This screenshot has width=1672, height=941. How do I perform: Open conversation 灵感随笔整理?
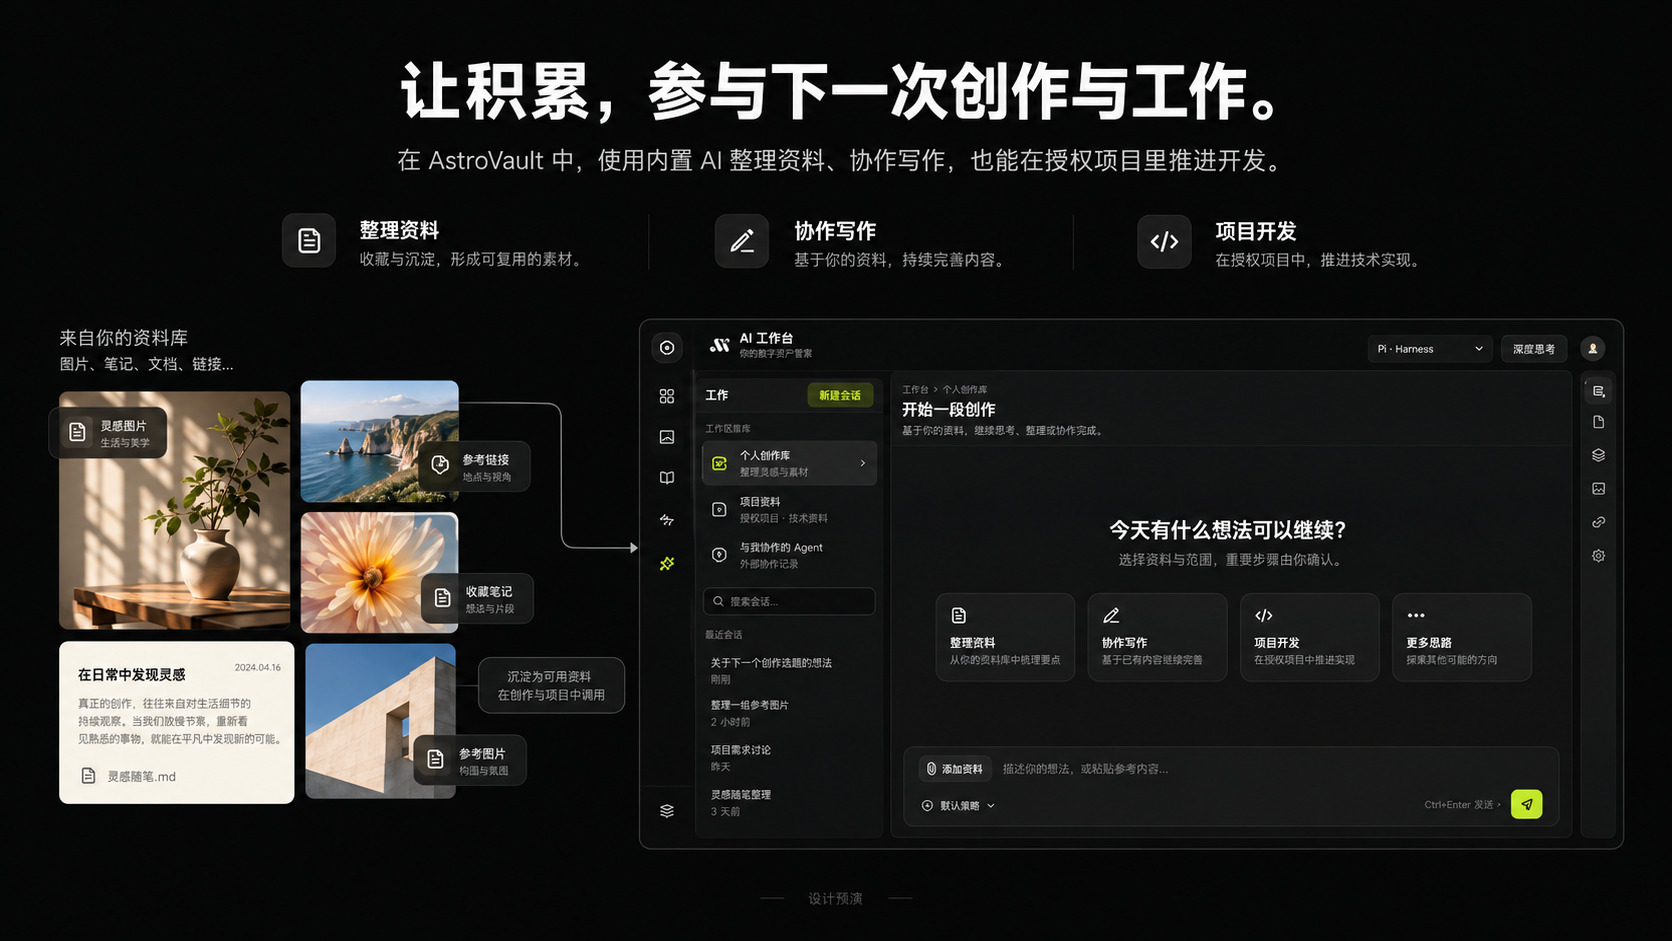pos(789,802)
